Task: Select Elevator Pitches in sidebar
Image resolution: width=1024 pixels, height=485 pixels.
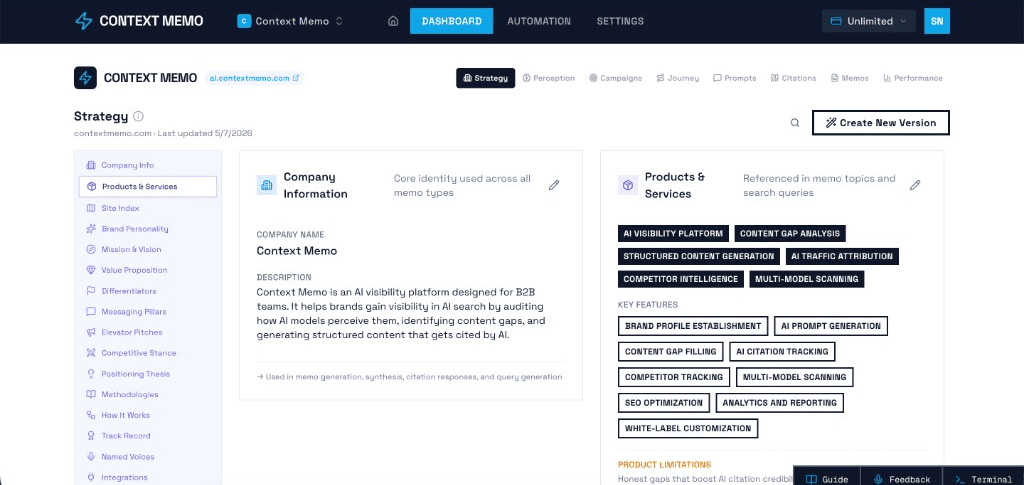Action: tap(148, 332)
